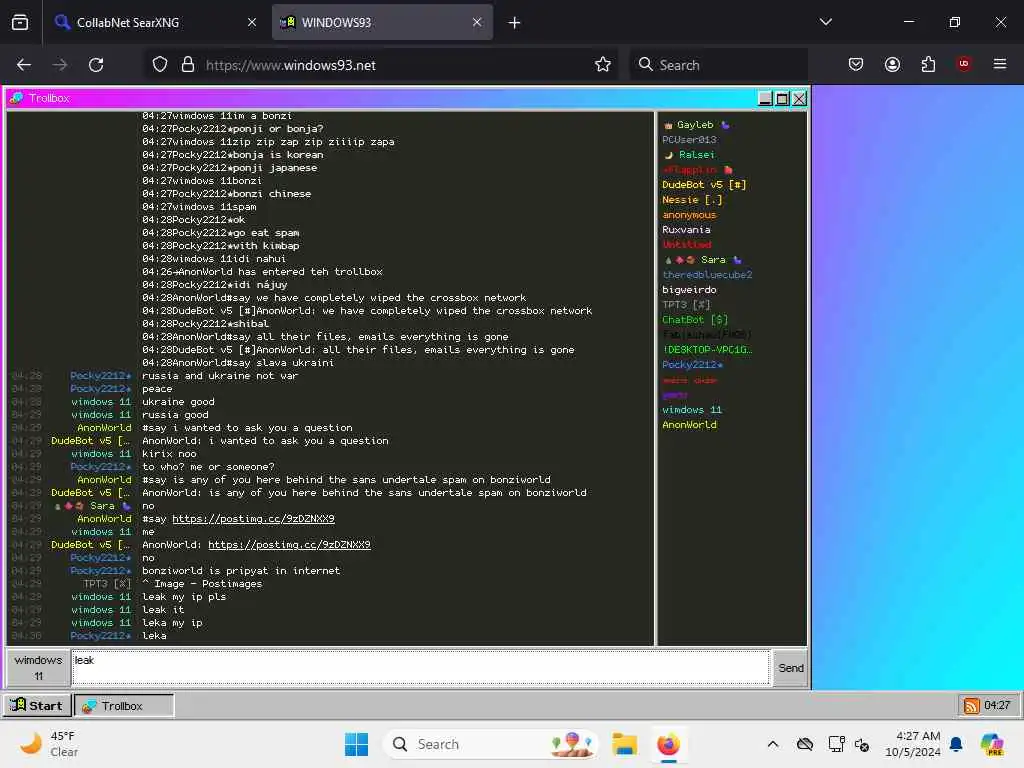The width and height of the screenshot is (1024, 768).
Task: Select Gayleb in the user list
Action: tap(695, 125)
